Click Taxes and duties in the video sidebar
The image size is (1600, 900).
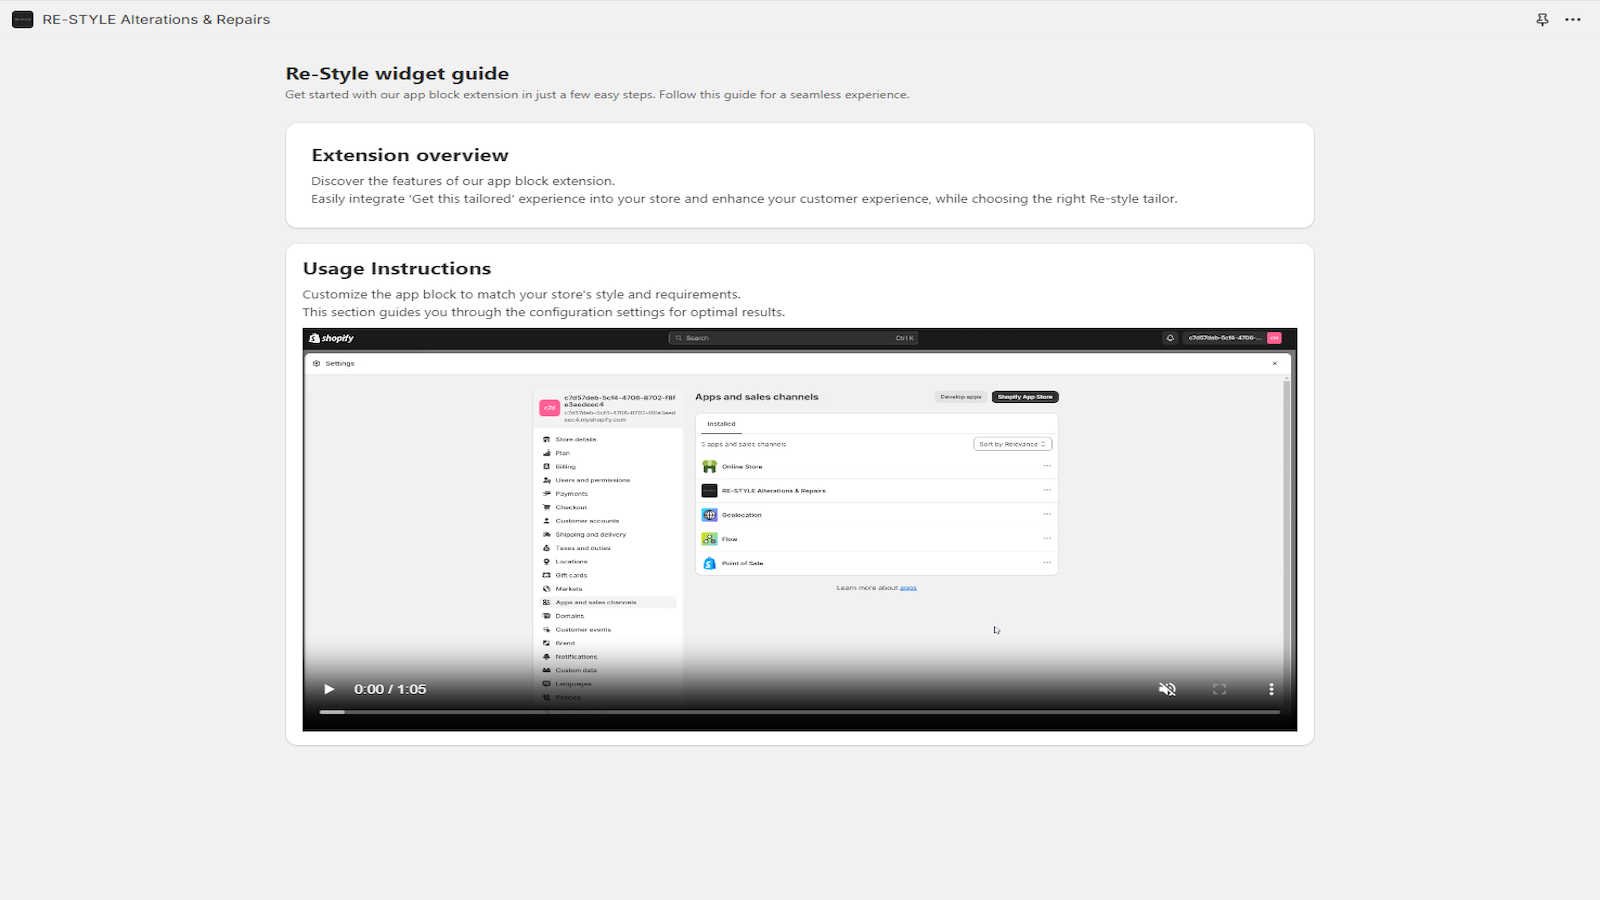click(x=582, y=548)
